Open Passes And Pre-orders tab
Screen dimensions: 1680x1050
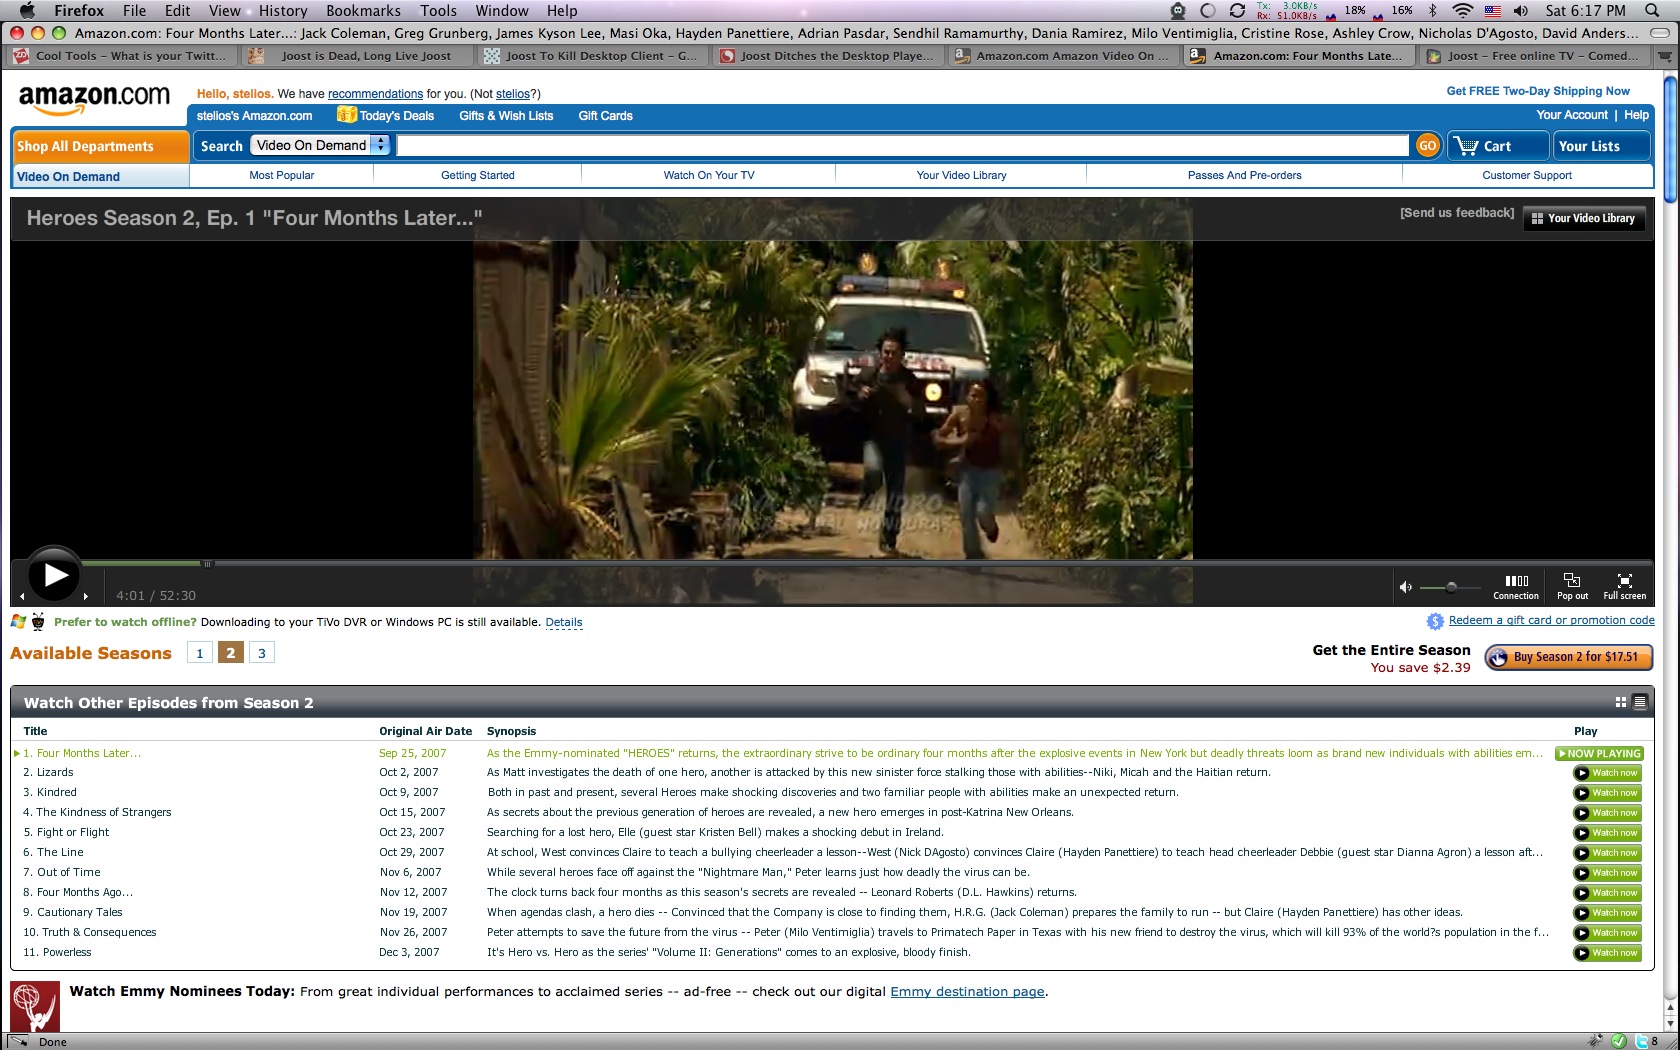tap(1245, 175)
